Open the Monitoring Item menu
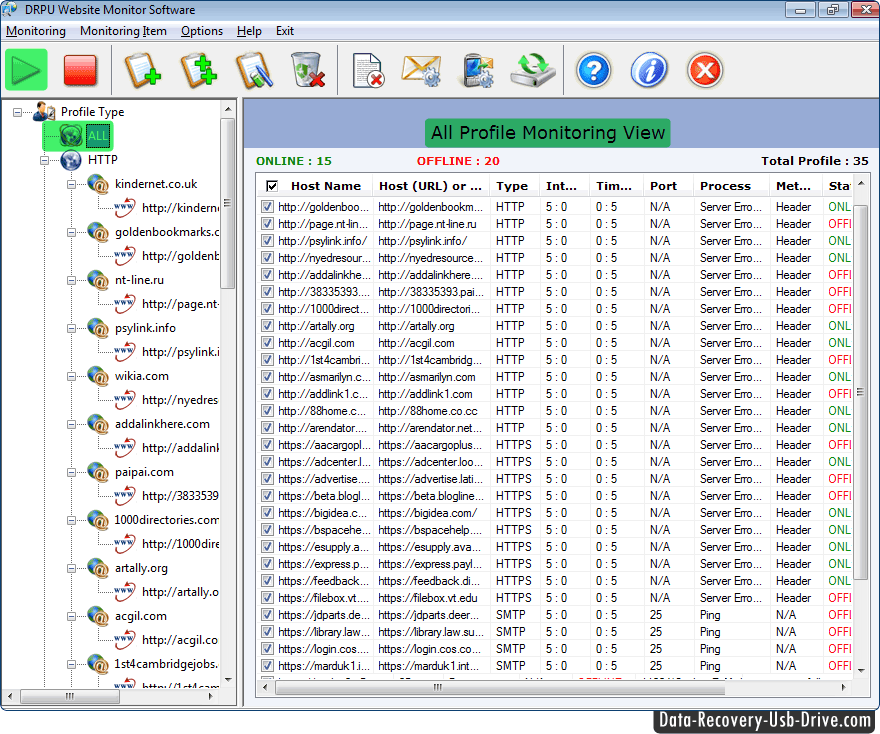This screenshot has height=734, width=880. (x=123, y=31)
